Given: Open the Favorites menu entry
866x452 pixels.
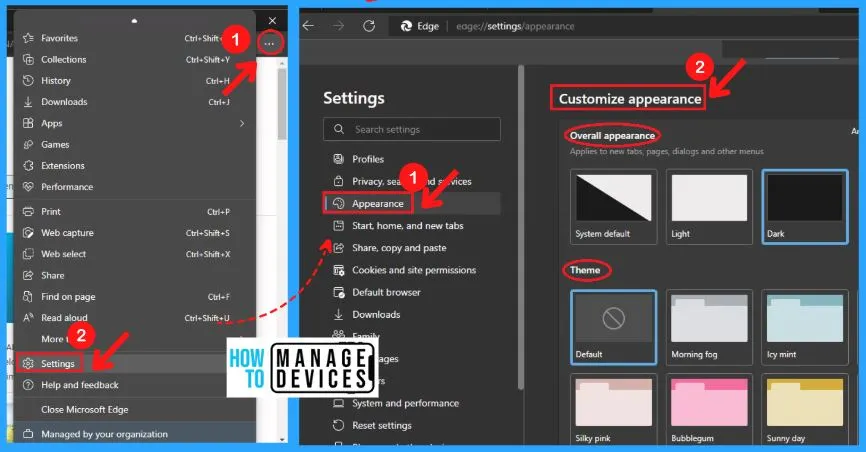Looking at the screenshot, I should (133, 38).
